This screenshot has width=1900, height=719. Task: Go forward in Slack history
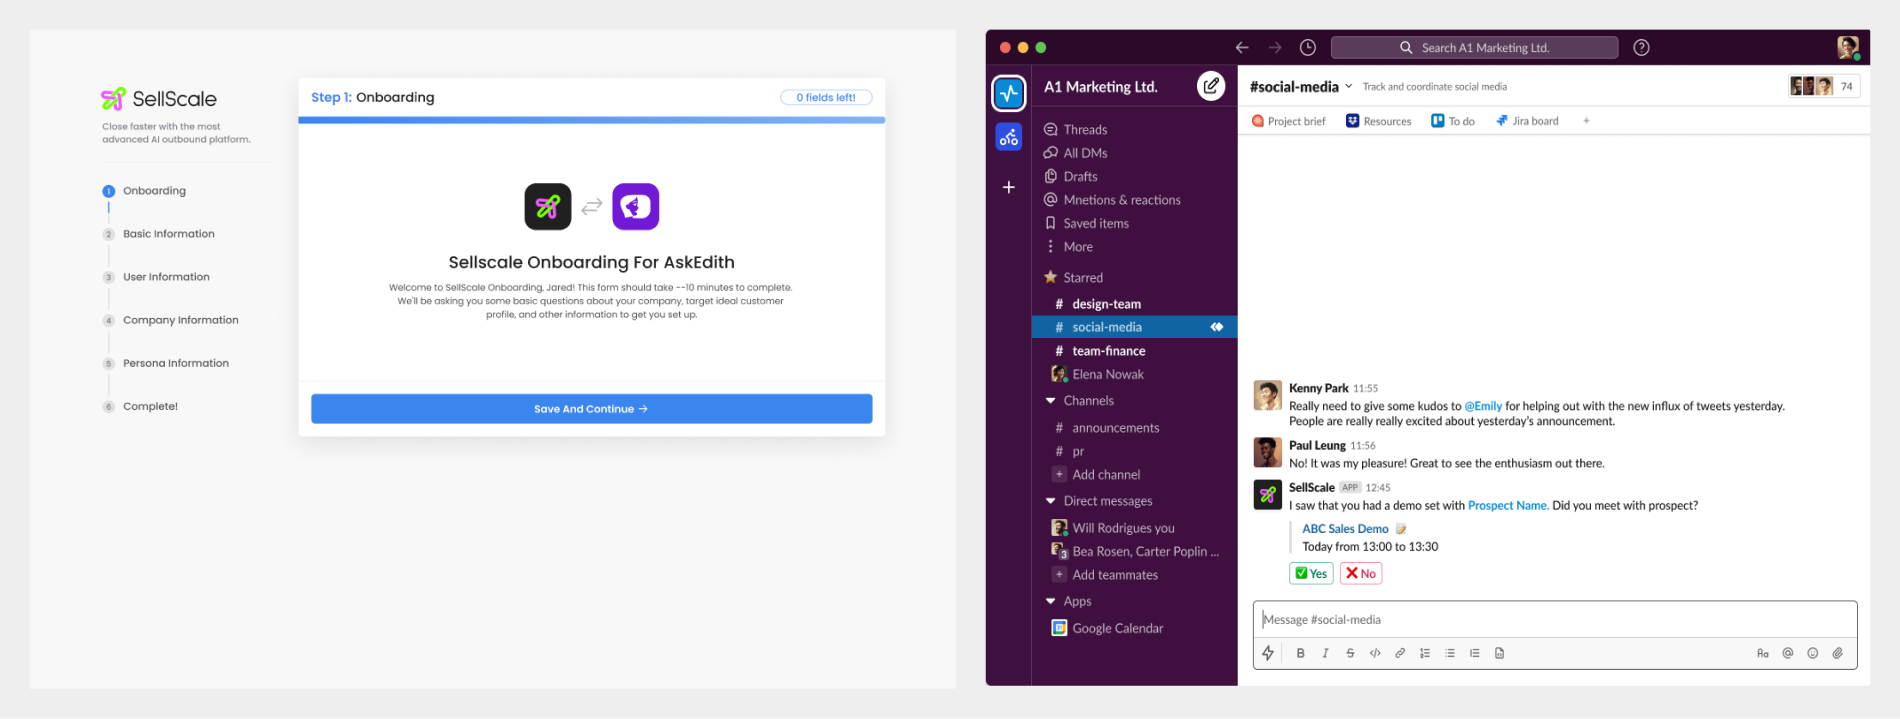(1275, 47)
